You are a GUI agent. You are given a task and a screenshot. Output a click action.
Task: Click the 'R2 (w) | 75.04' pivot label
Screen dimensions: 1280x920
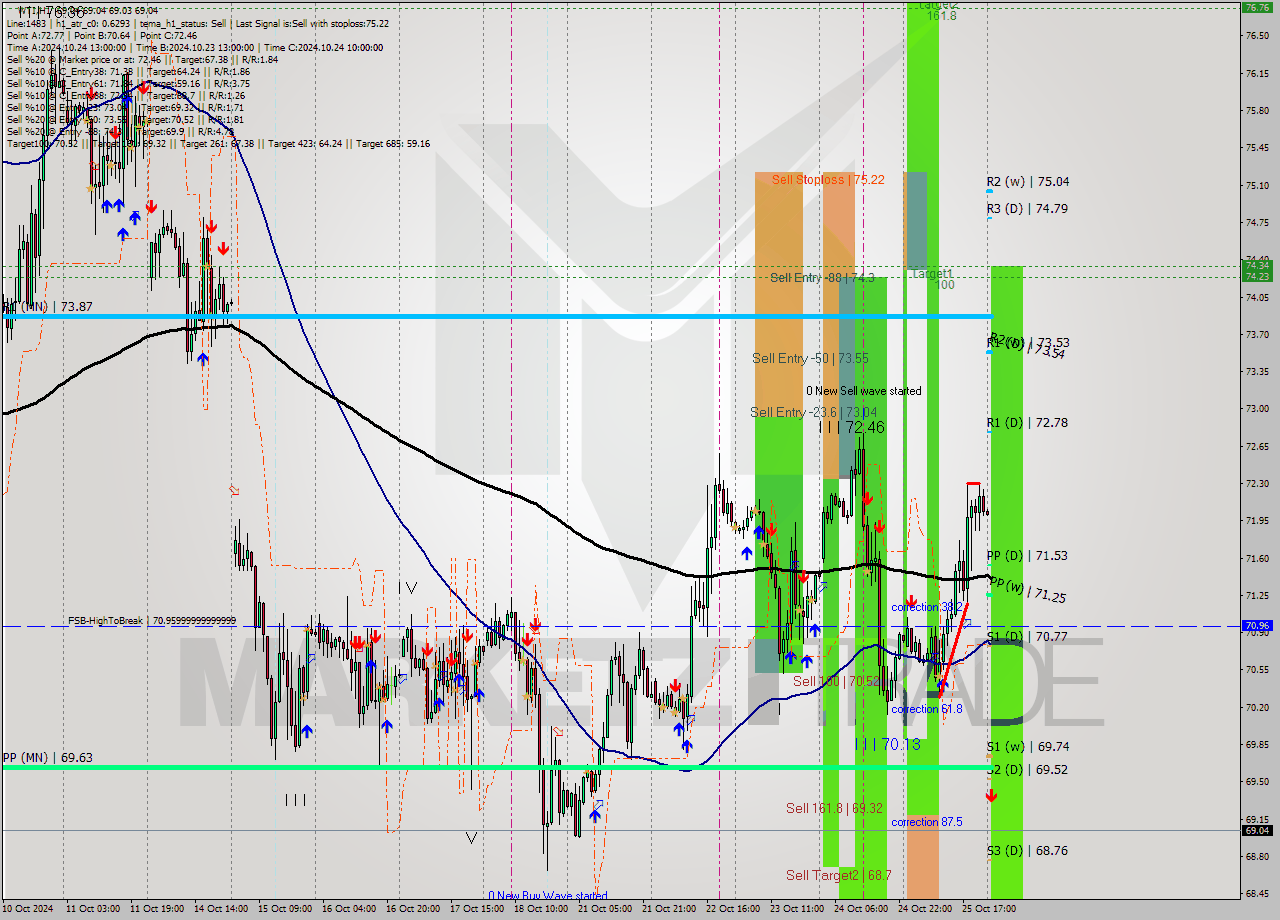pos(1027,182)
